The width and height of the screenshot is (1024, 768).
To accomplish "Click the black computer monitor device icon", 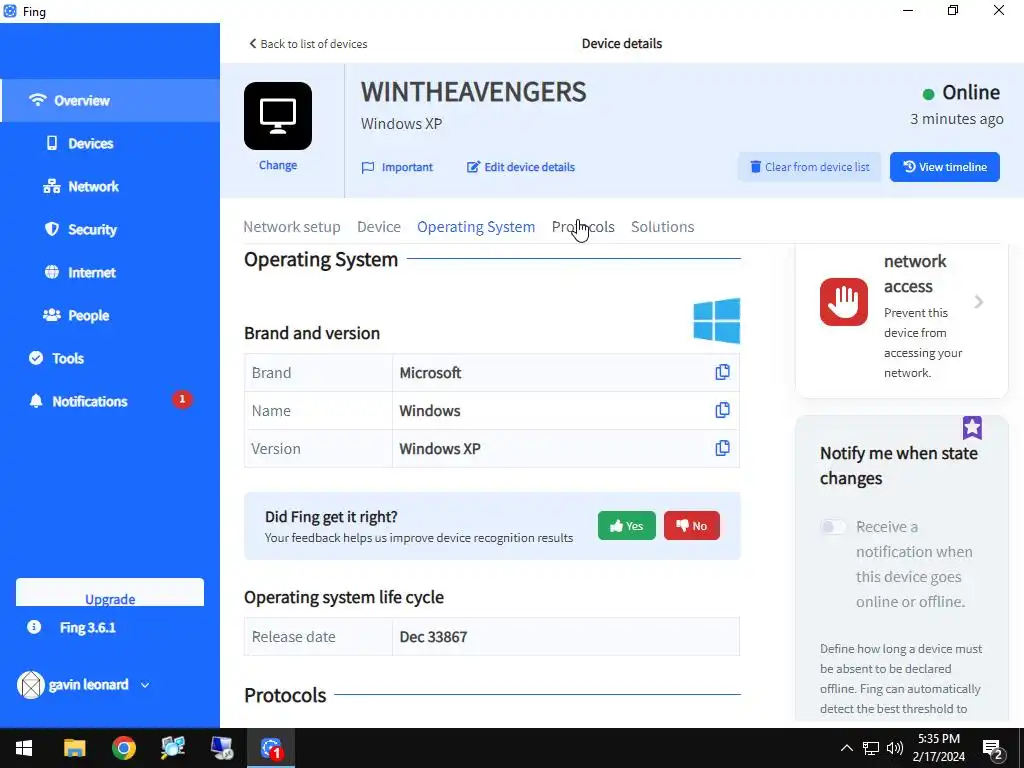I will (278, 116).
